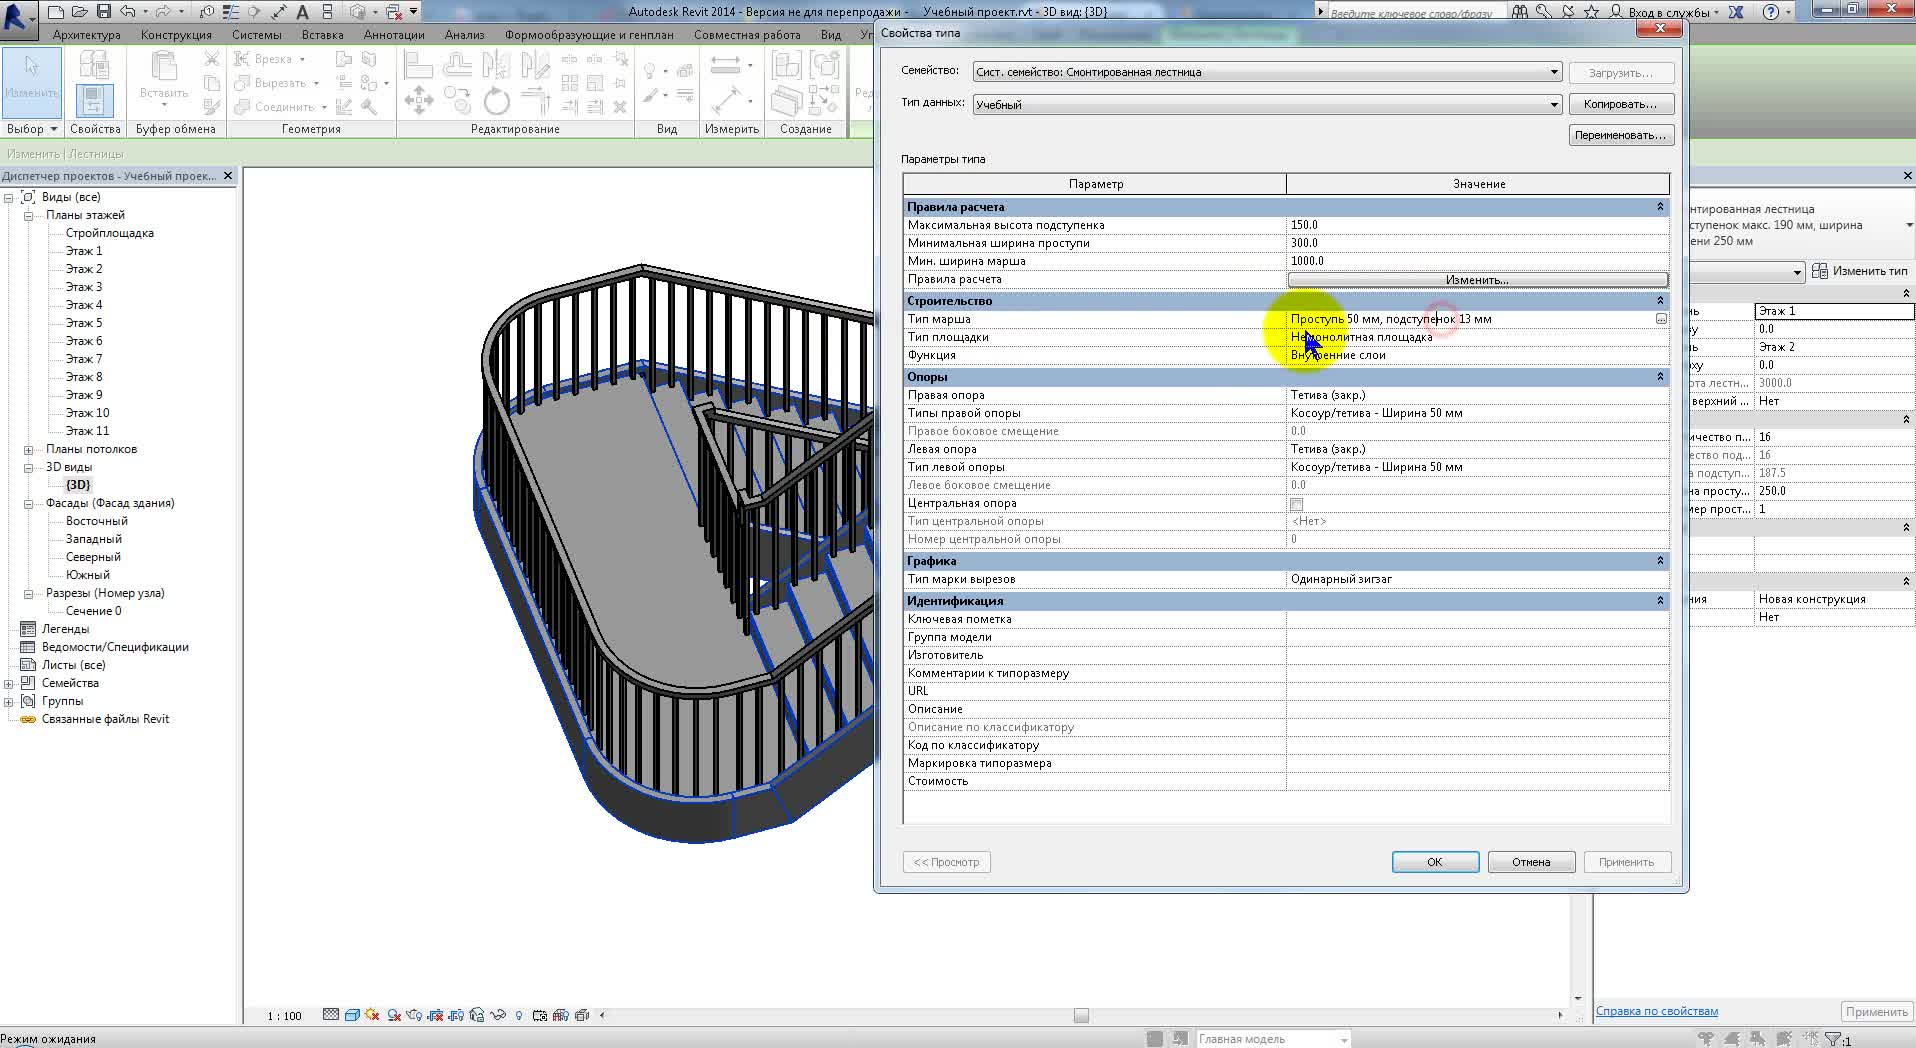
Task: Collapse the Строительство section
Action: point(1660,301)
